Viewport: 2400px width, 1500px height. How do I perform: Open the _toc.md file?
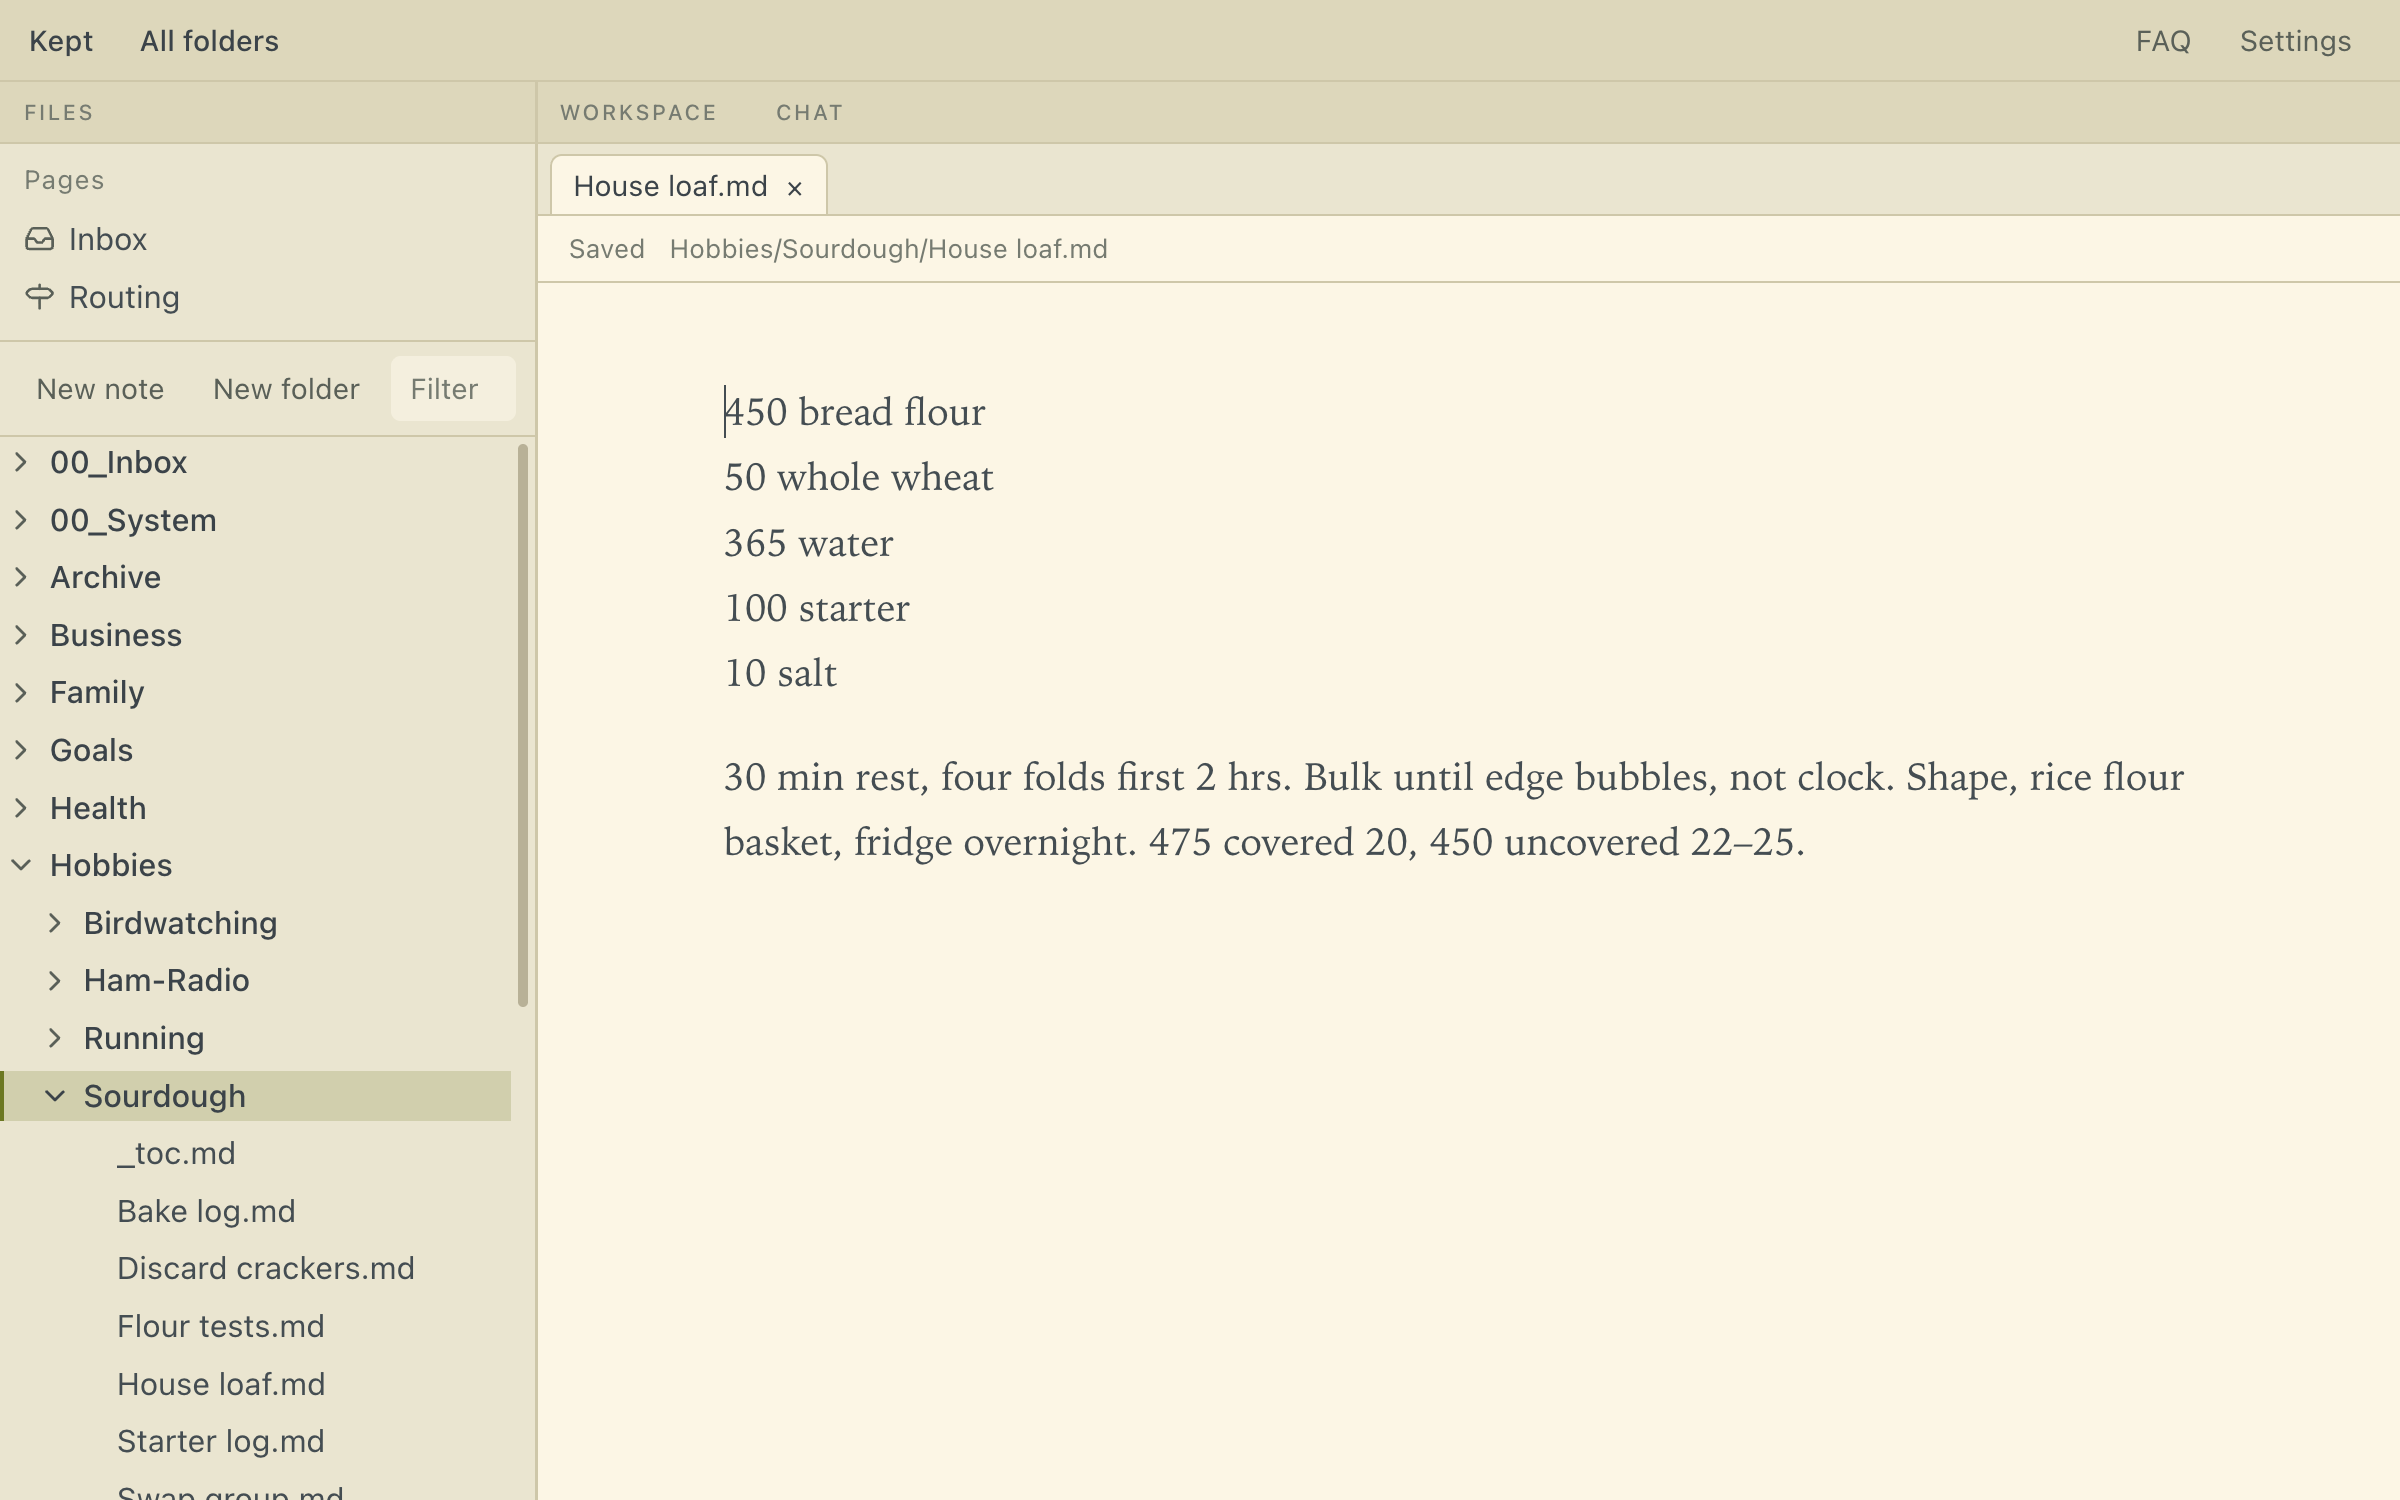click(176, 1153)
